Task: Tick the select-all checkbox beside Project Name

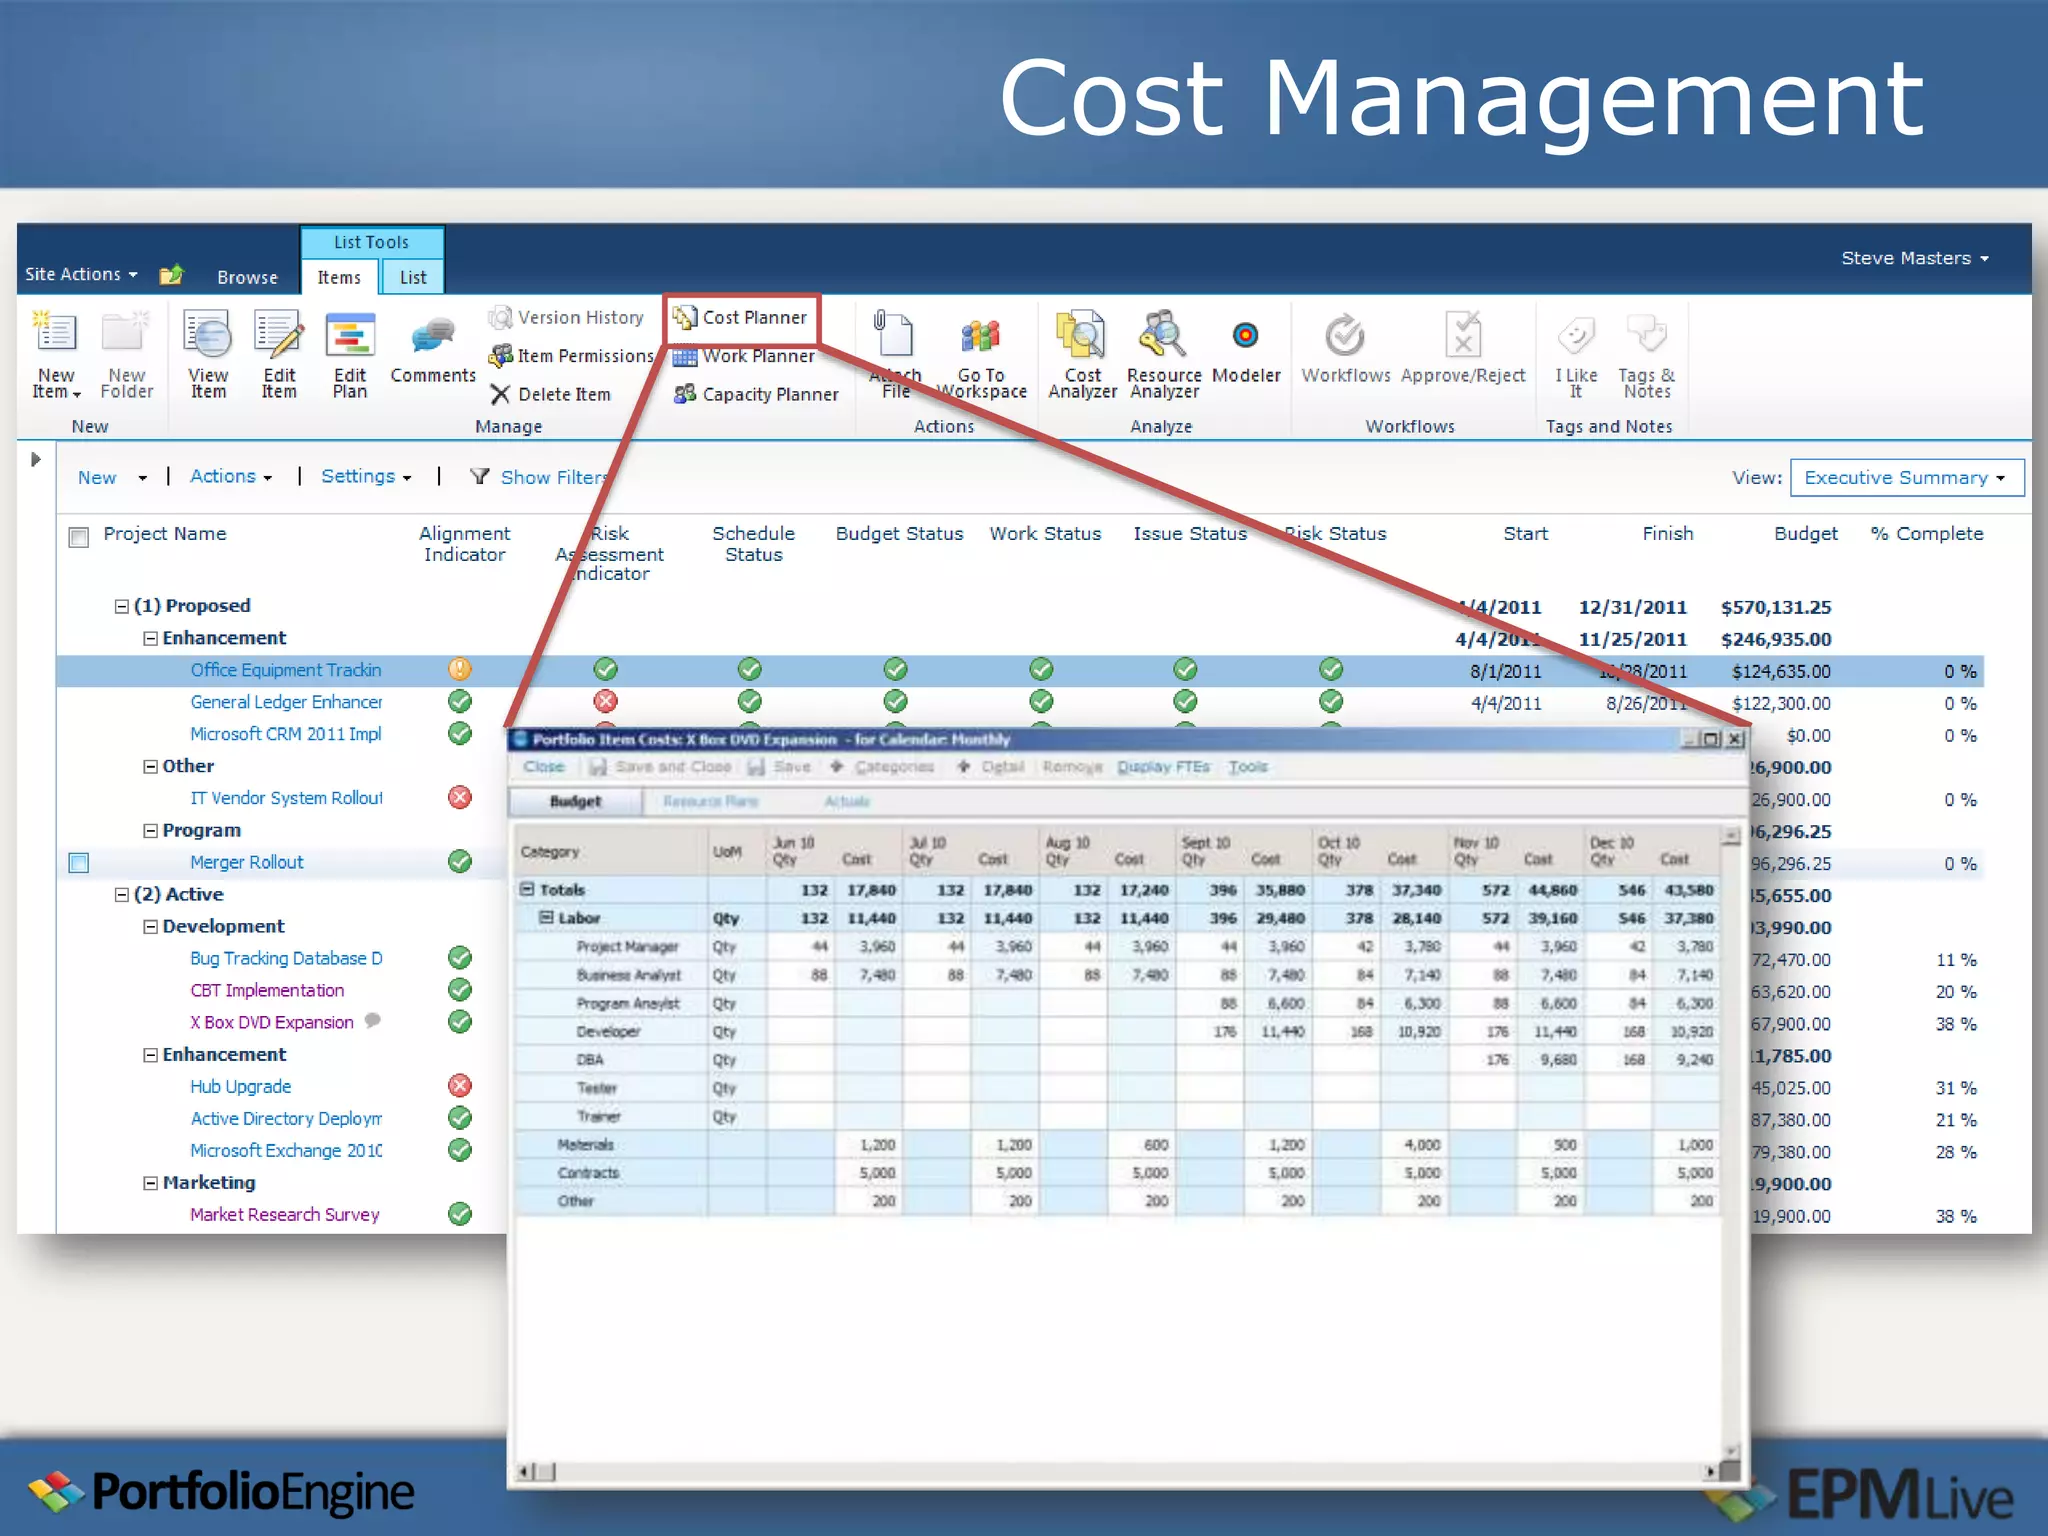Action: (x=79, y=537)
